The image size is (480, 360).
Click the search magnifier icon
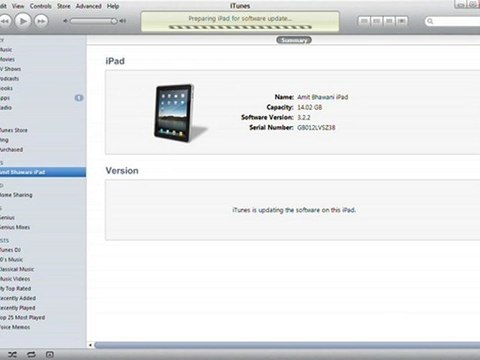coord(430,21)
